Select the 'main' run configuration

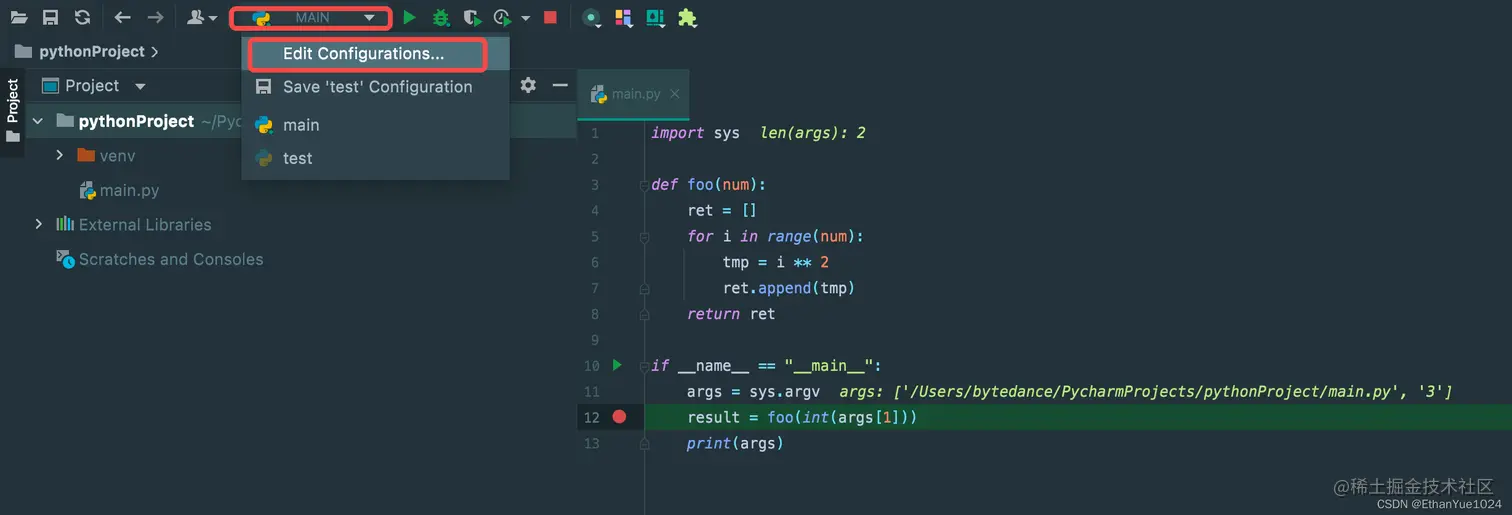(x=376, y=125)
